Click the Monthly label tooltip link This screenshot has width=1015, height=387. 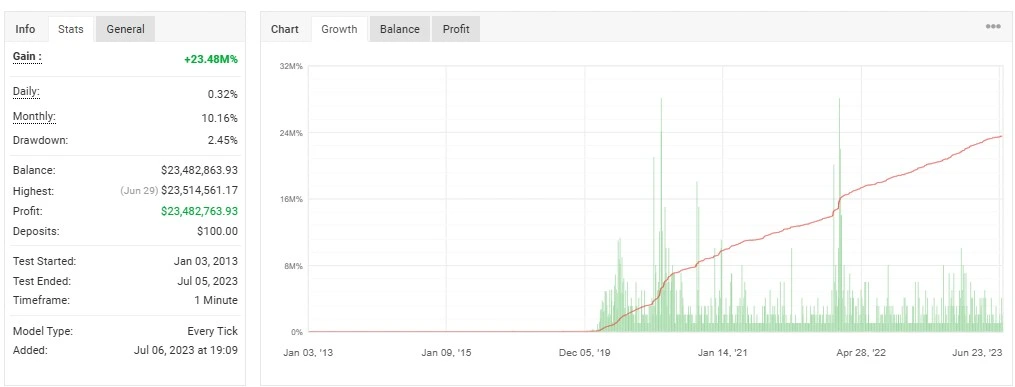click(34, 117)
